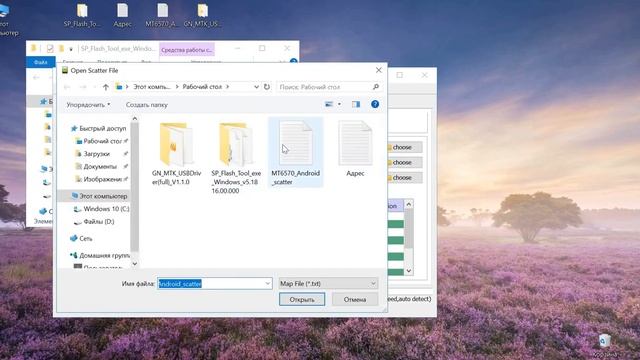The height and width of the screenshot is (360, 640).
Task: Select Изображения in the navigation tree
Action: coord(99,179)
